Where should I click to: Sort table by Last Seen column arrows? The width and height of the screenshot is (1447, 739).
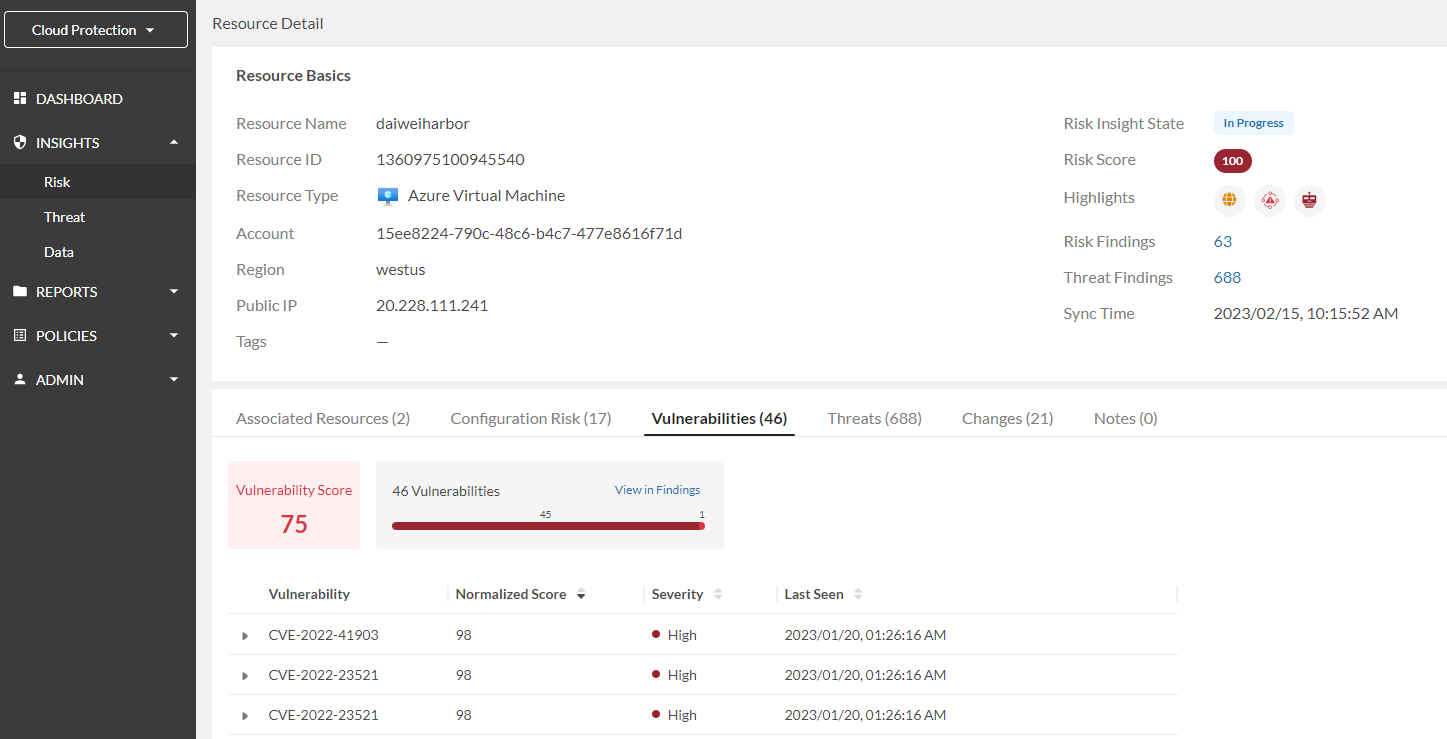[x=858, y=595]
